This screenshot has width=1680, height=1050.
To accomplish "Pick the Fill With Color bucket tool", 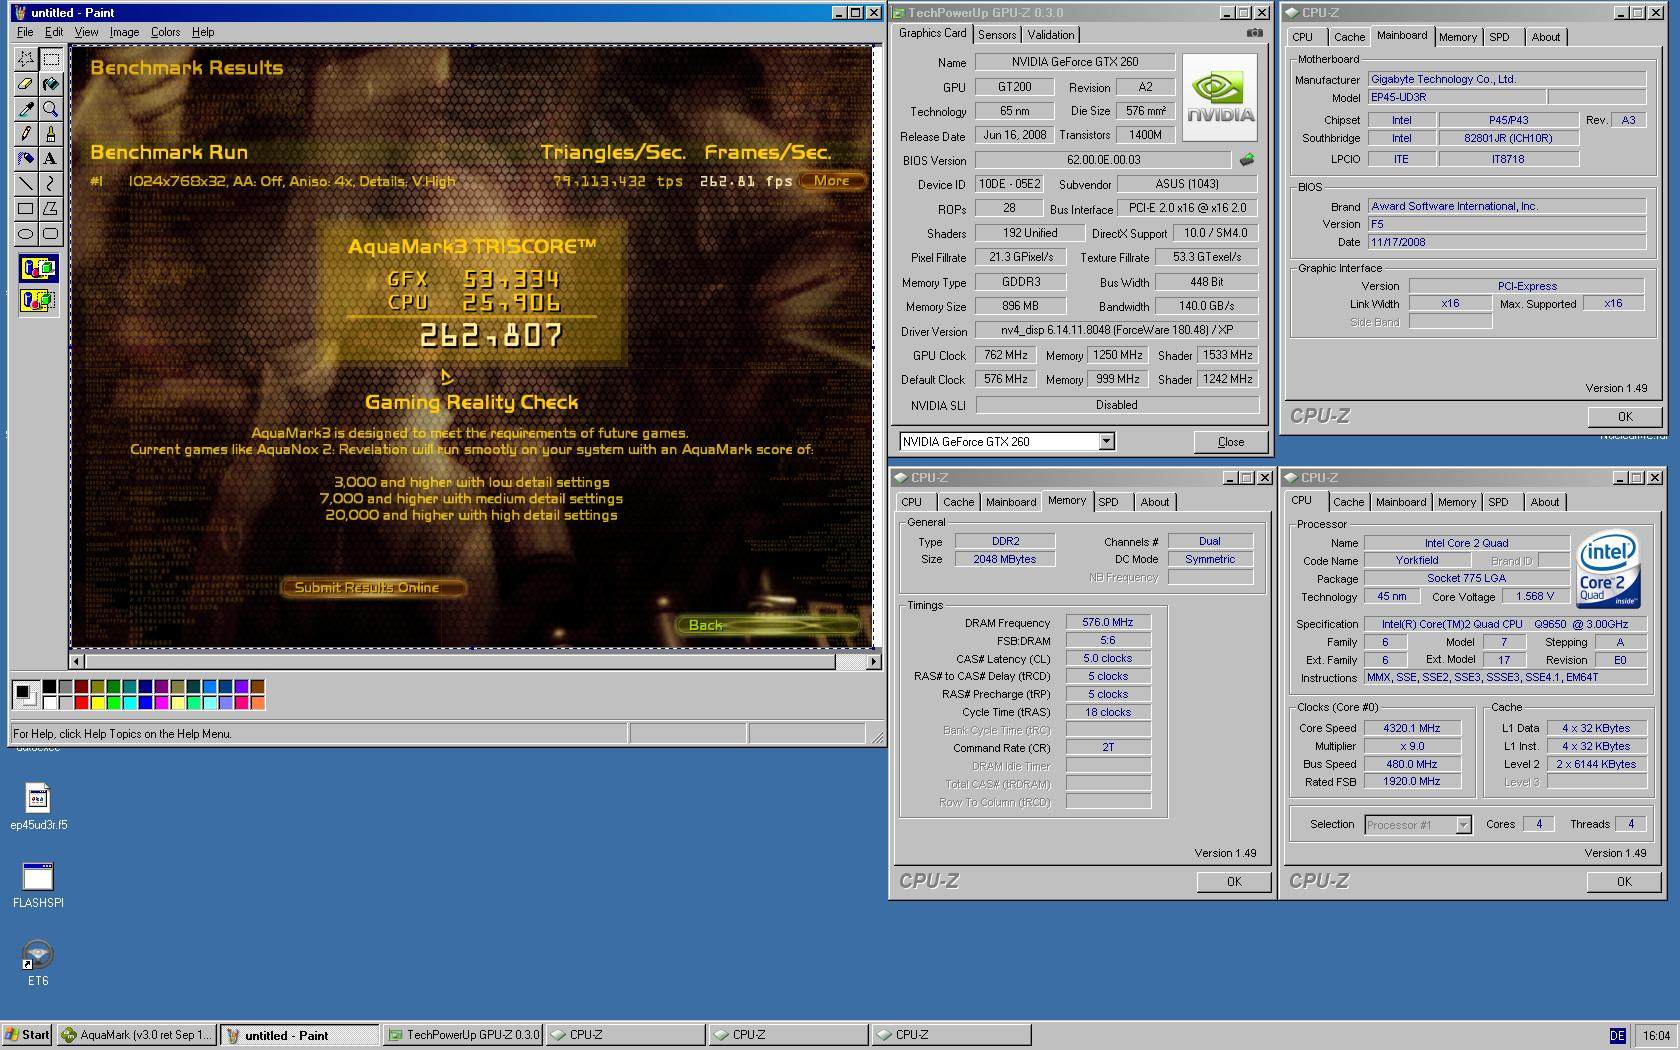I will coord(50,84).
